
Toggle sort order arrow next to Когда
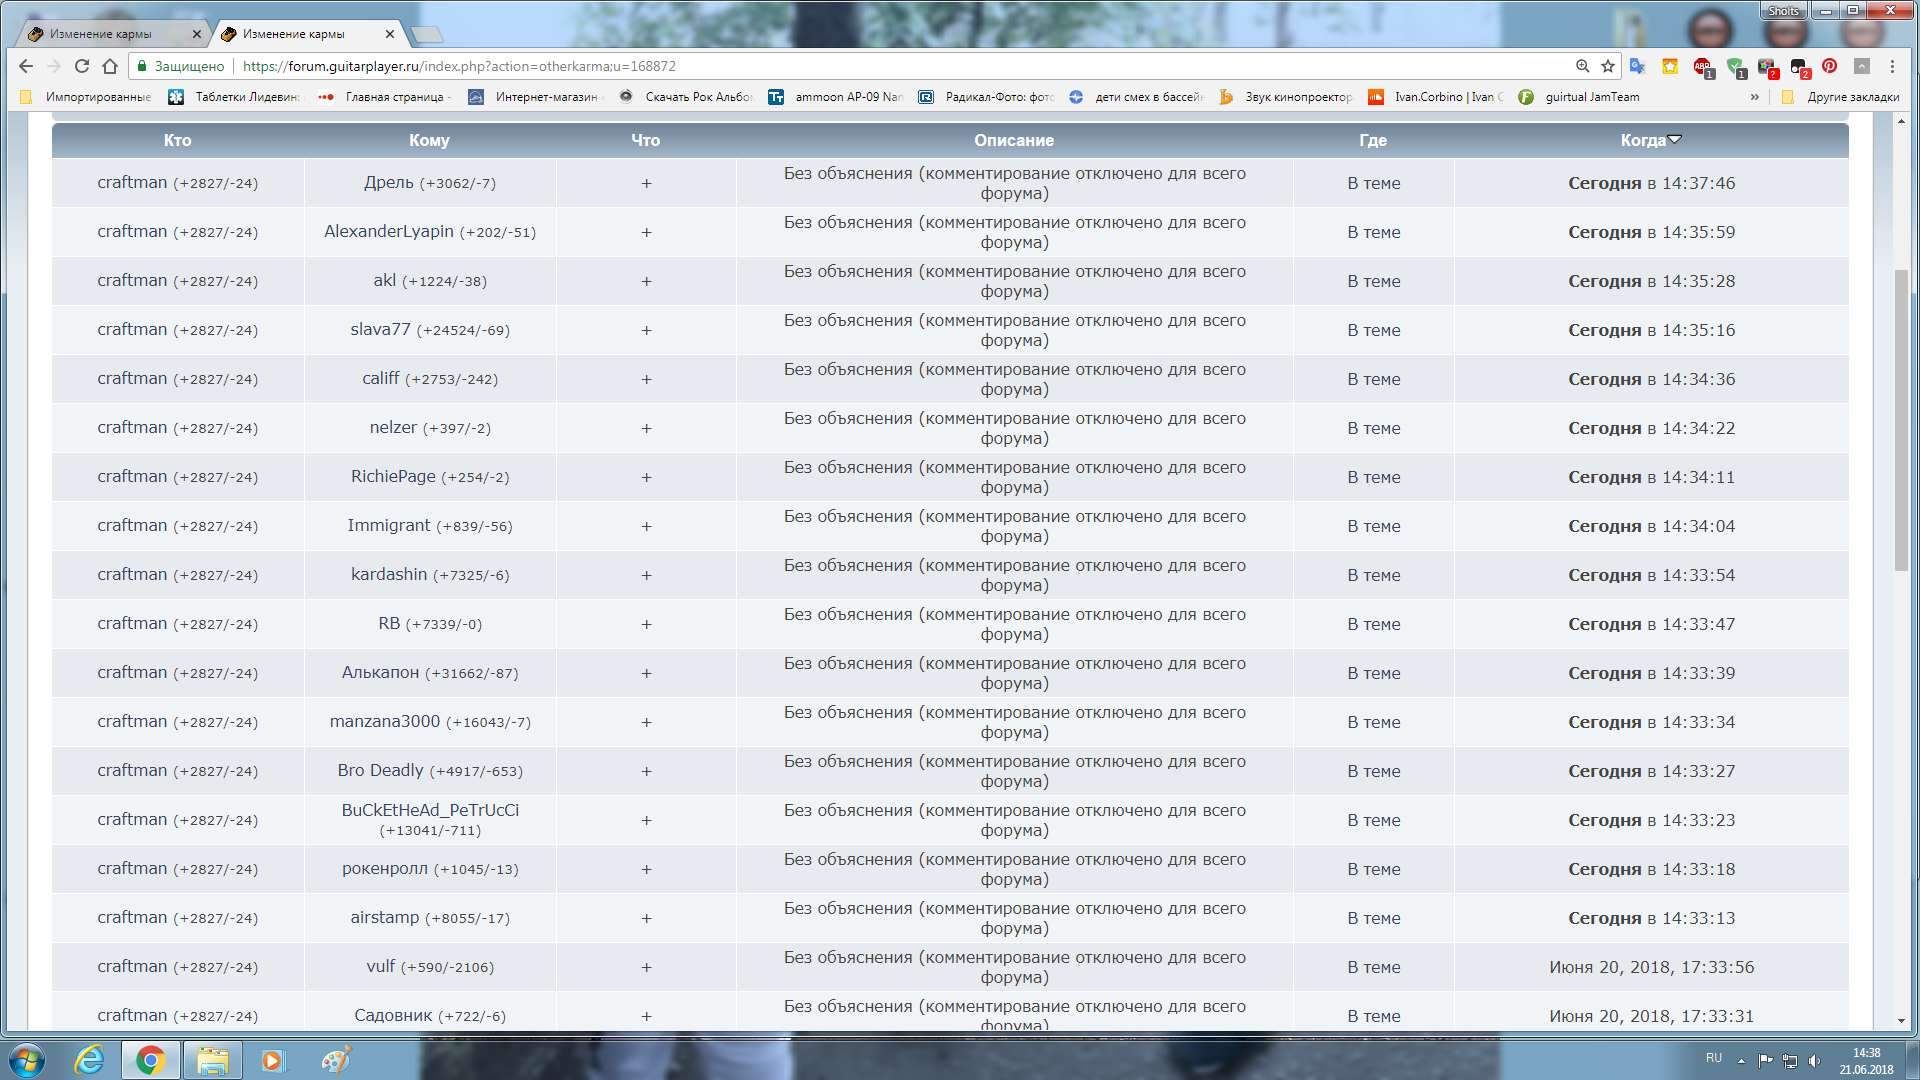(x=1675, y=139)
